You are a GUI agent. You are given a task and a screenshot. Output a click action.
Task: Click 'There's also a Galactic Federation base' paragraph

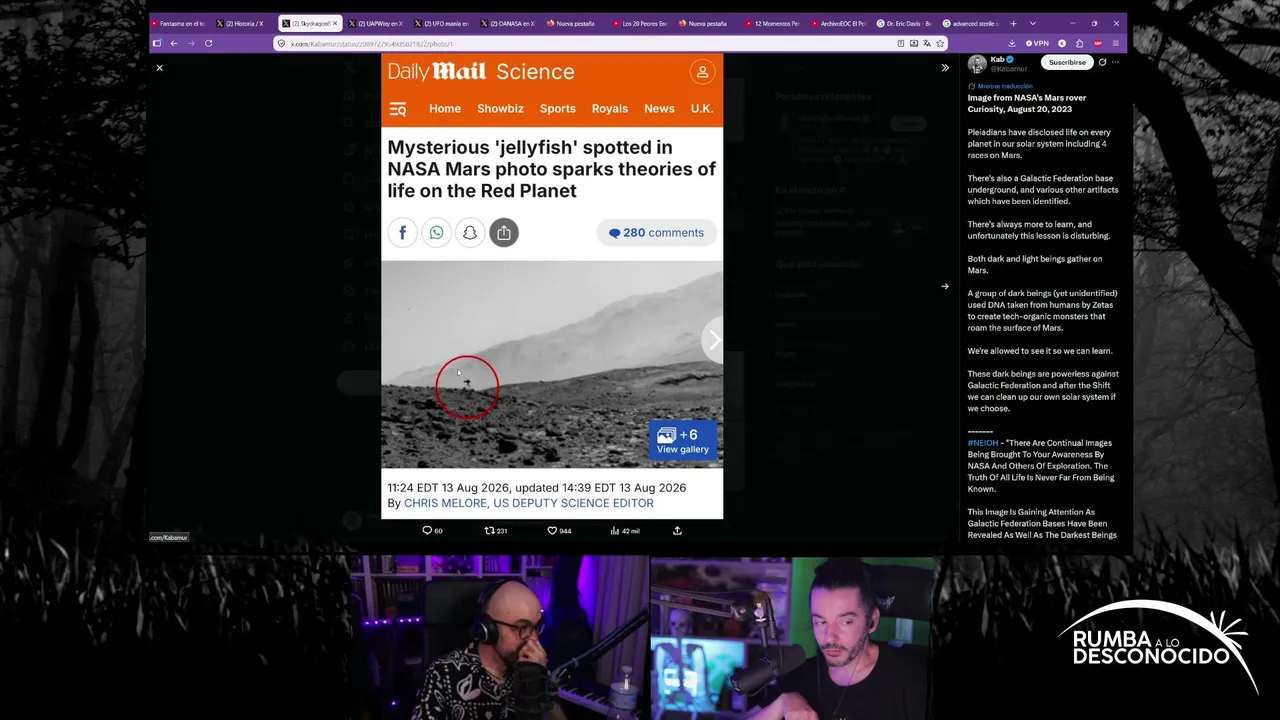[x=1043, y=189]
